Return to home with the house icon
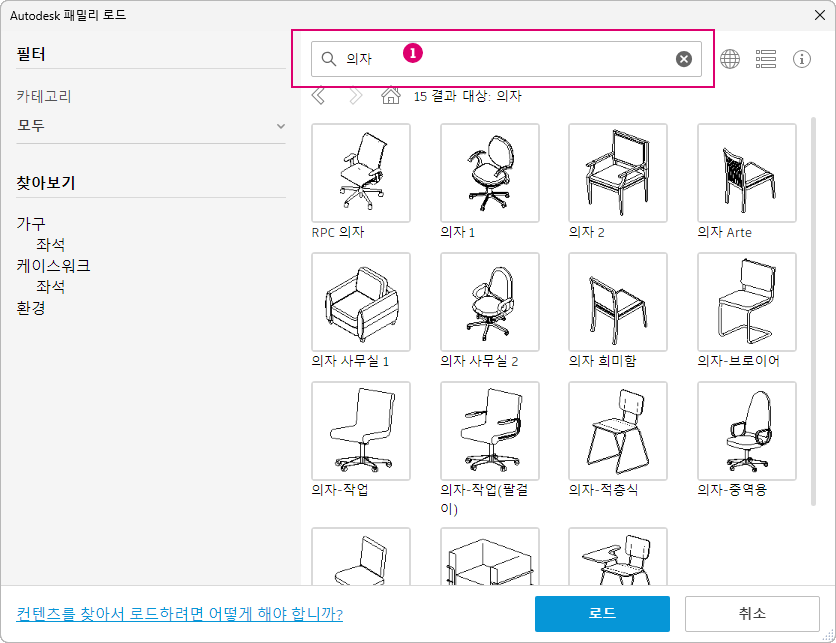The width and height of the screenshot is (836, 643). pyautogui.click(x=391, y=95)
